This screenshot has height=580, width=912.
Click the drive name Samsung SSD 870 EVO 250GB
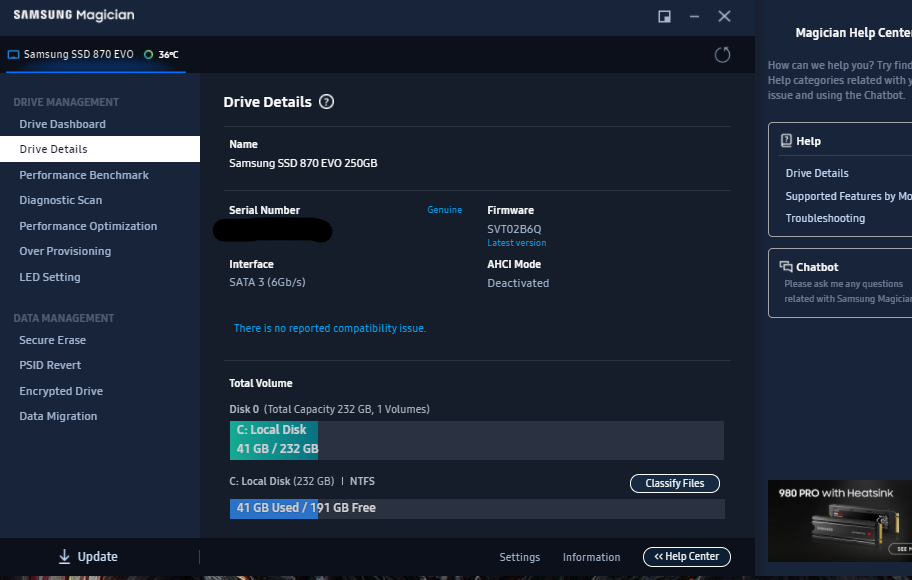tap(303, 163)
